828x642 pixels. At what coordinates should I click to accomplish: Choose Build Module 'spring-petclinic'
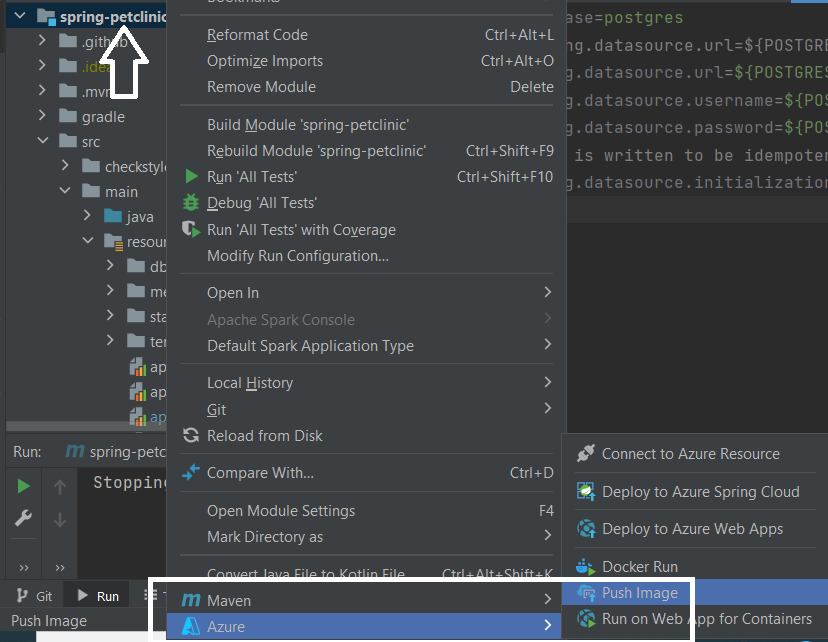367,125
